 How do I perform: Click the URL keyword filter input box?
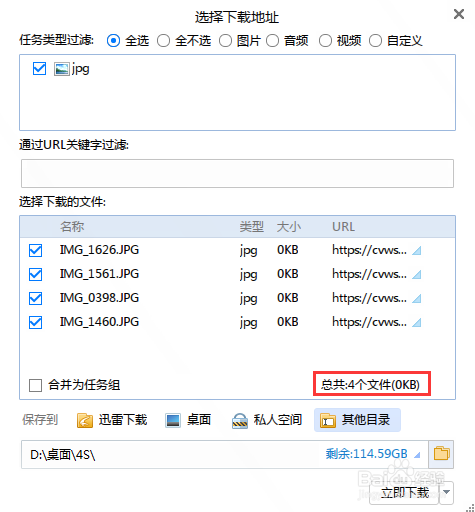click(237, 173)
